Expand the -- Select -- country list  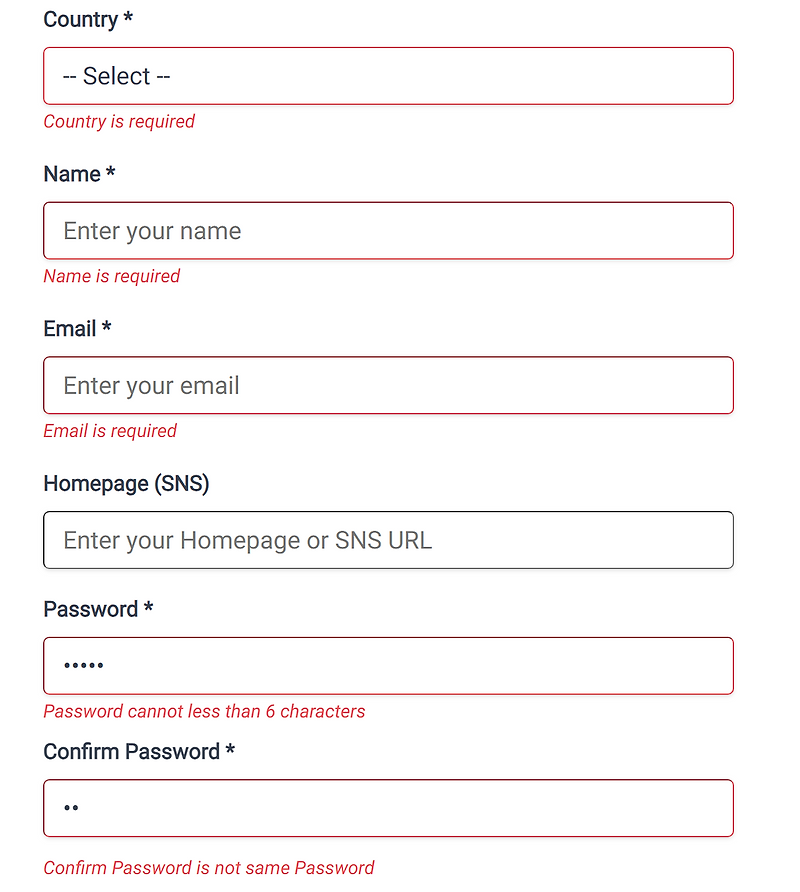388,76
